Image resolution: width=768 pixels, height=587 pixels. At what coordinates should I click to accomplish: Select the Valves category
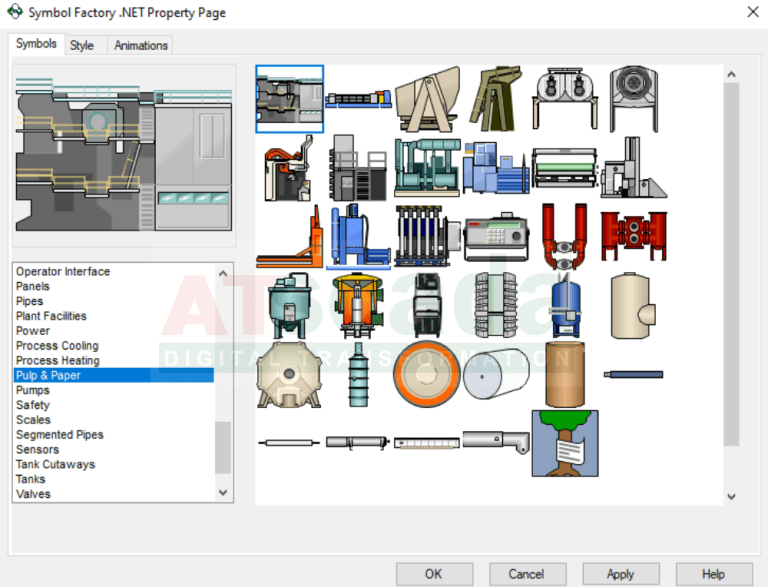[114, 494]
